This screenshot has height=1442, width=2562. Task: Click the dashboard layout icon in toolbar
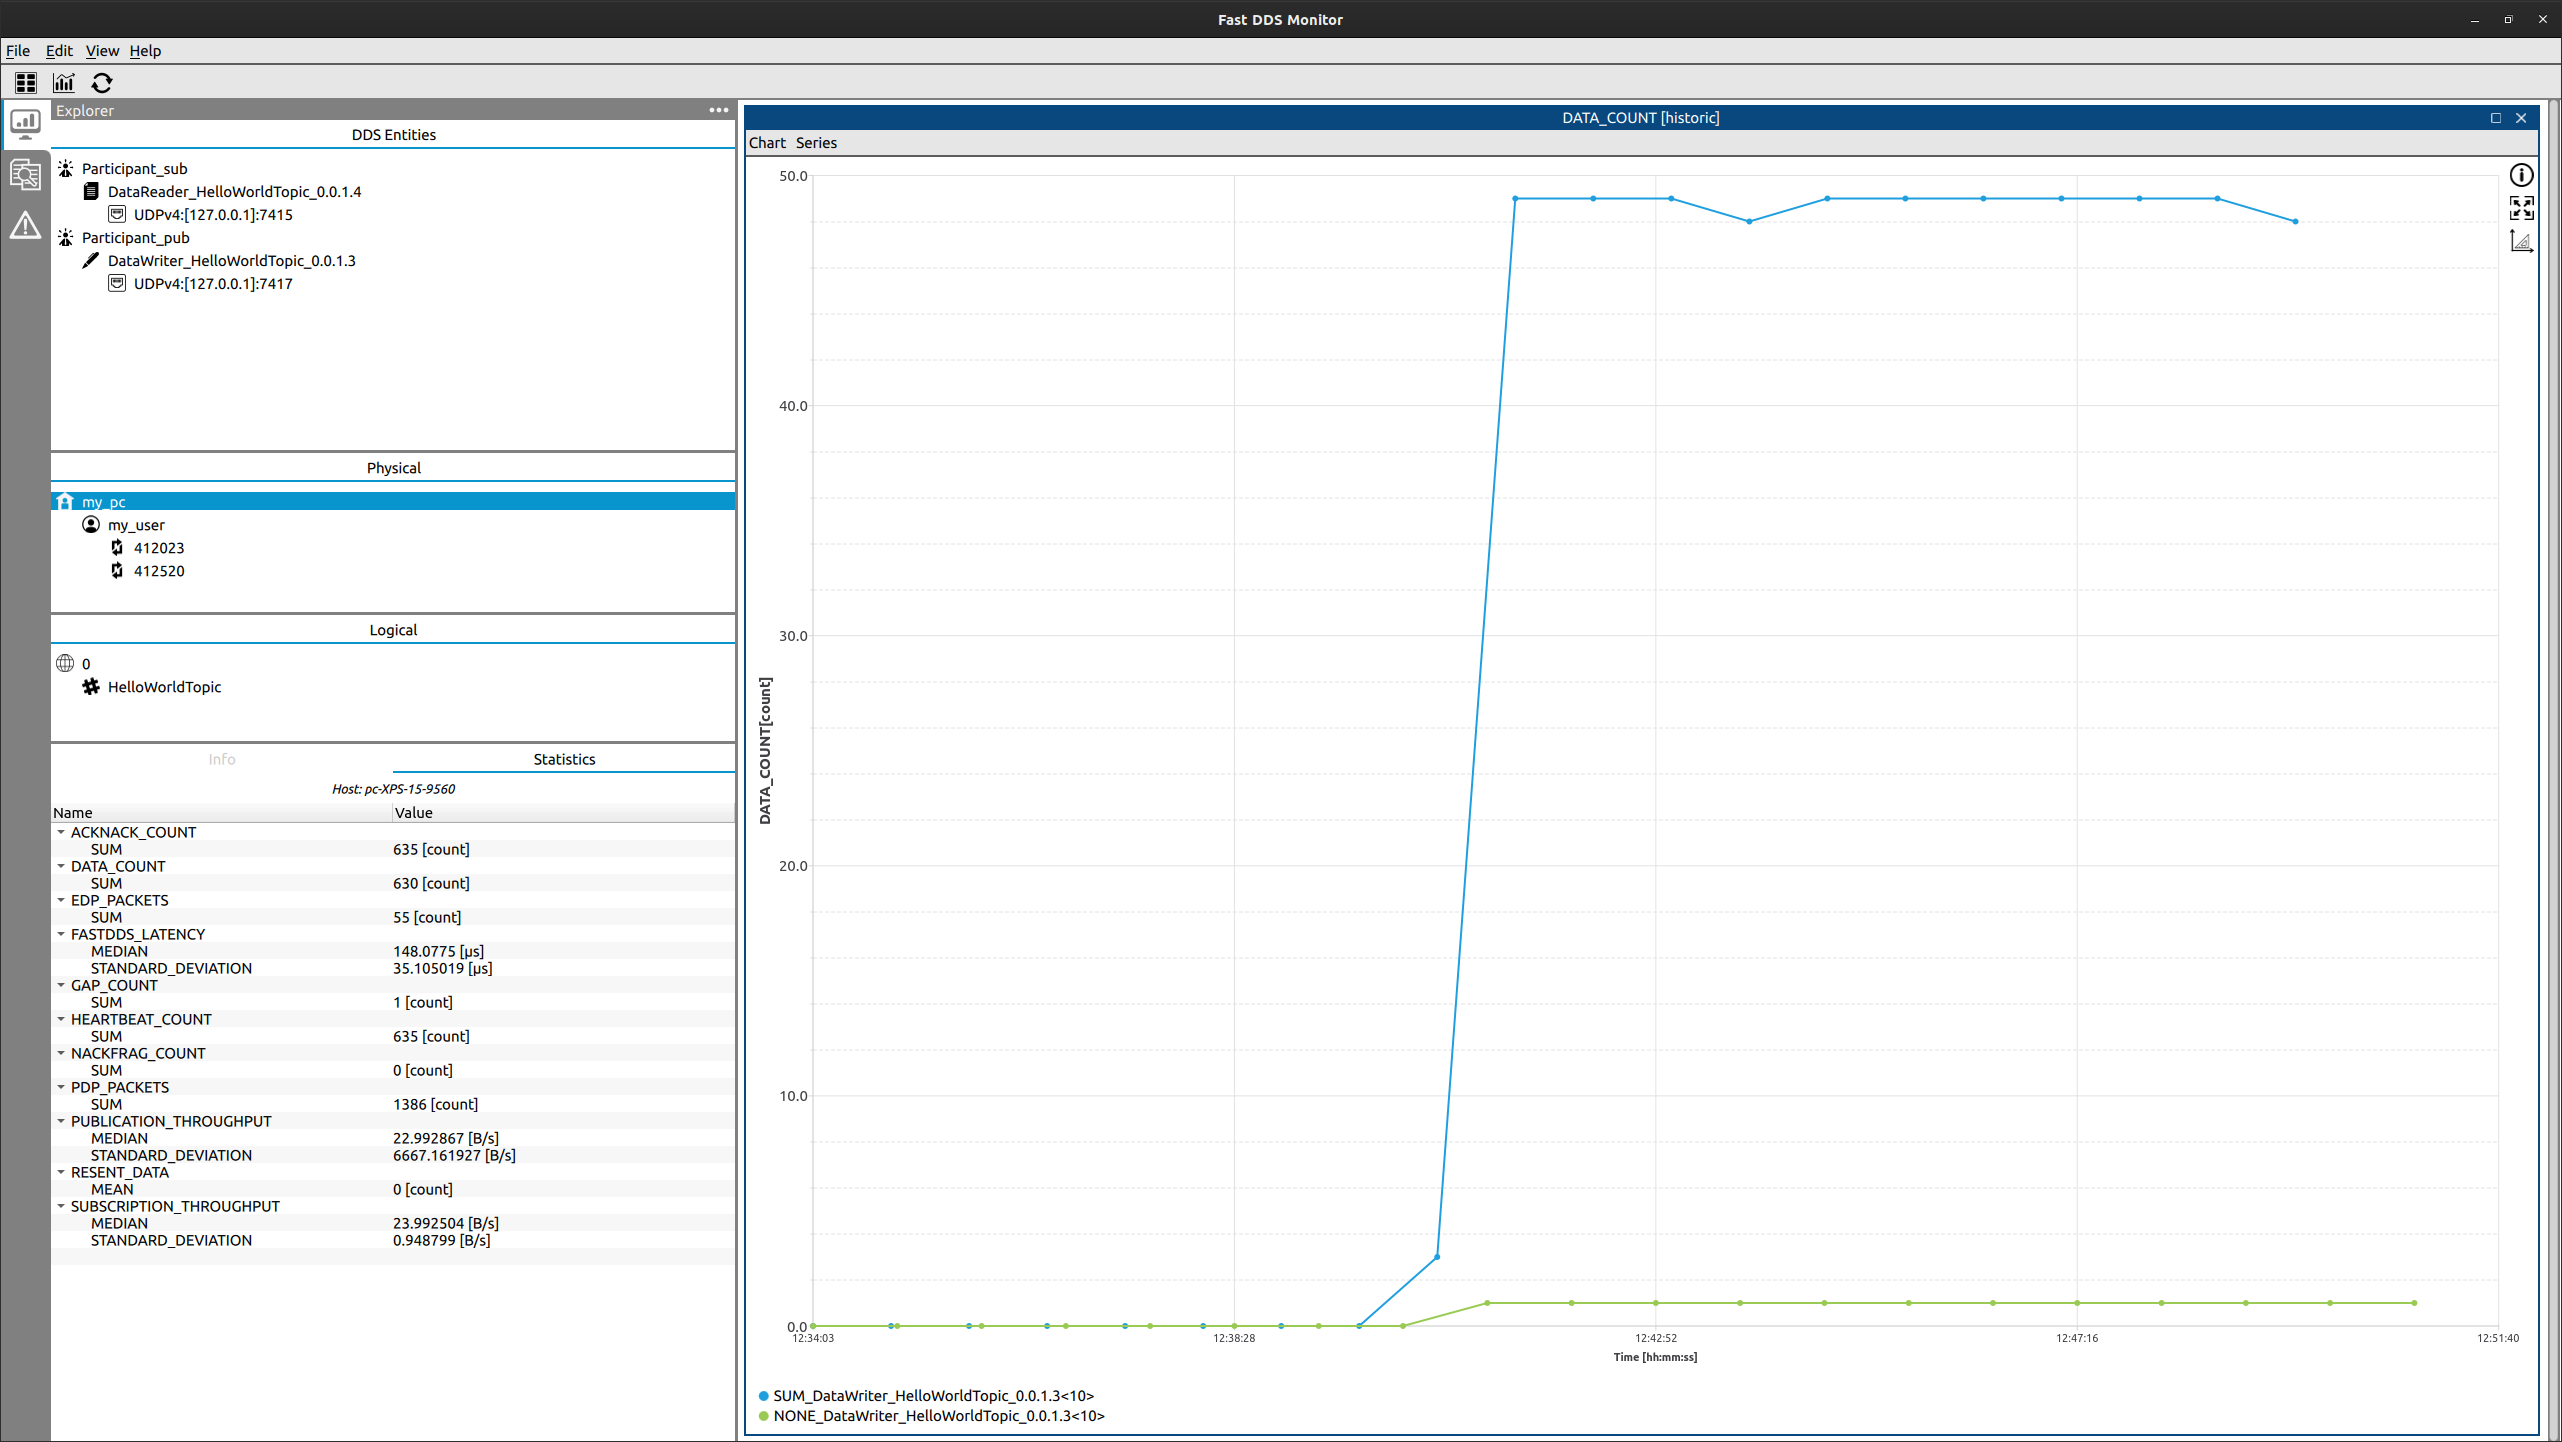point(26,83)
